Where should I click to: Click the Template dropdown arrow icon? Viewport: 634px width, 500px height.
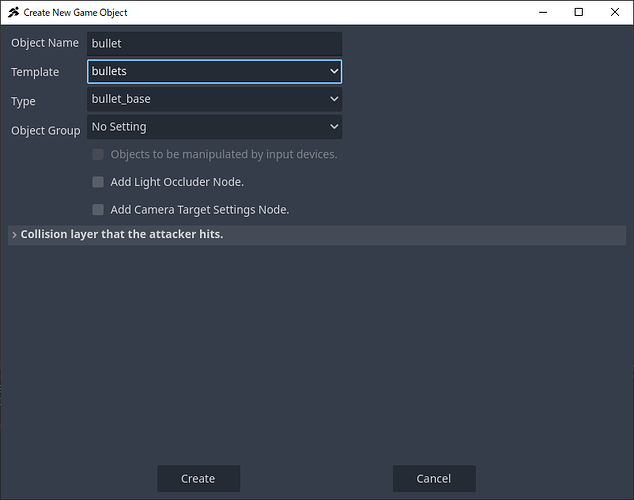tap(334, 72)
